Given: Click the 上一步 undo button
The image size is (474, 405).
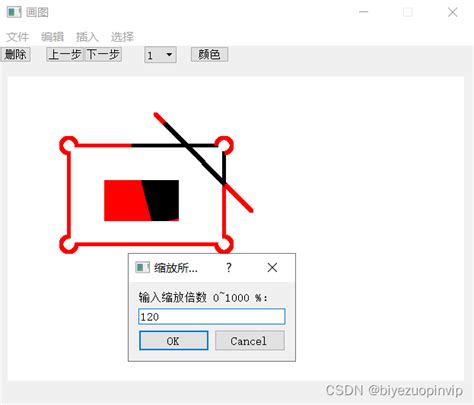Looking at the screenshot, I should 65,54.
